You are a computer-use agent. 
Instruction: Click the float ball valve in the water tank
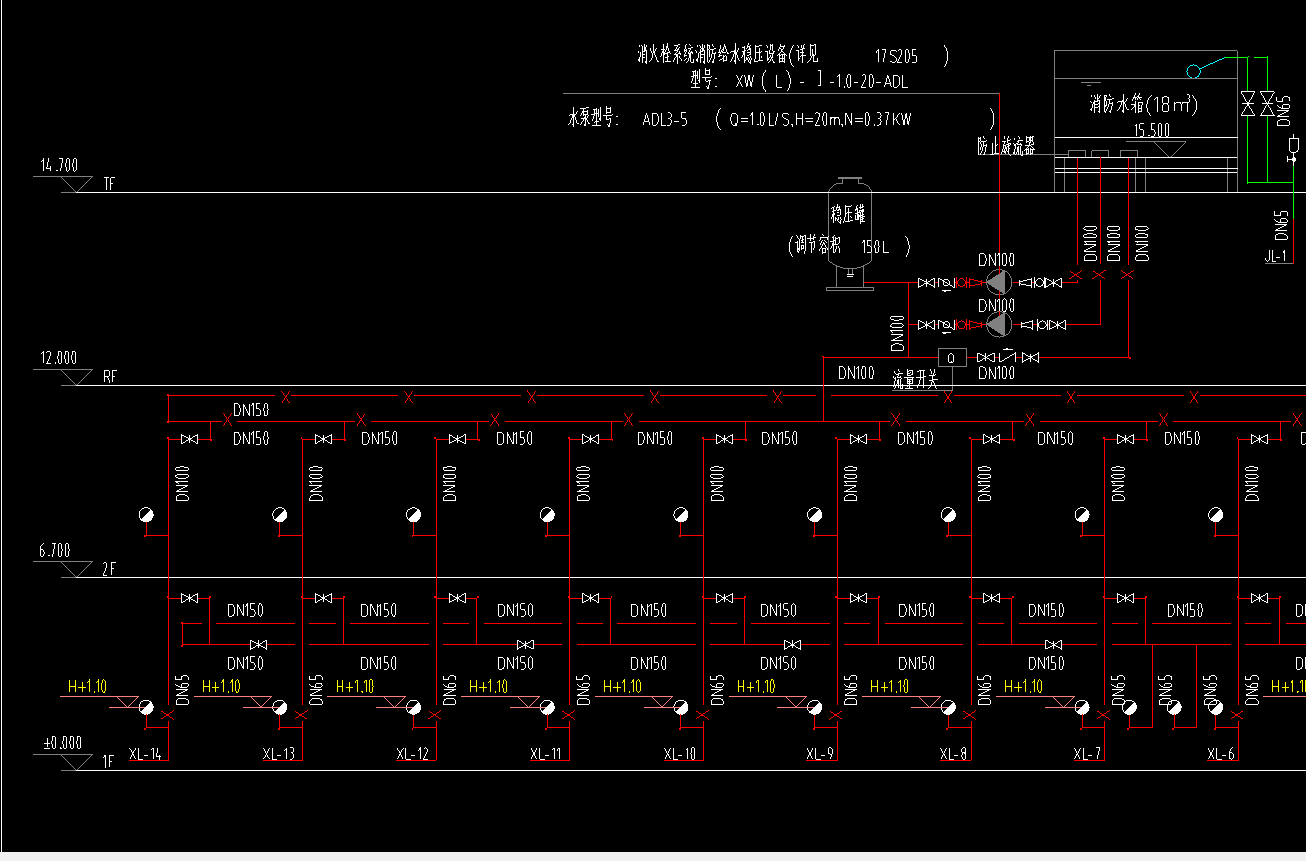point(1192,71)
